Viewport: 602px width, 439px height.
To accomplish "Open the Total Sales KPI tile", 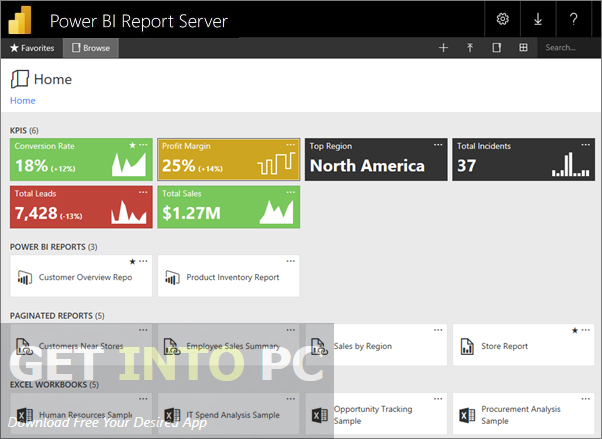I will [228, 207].
